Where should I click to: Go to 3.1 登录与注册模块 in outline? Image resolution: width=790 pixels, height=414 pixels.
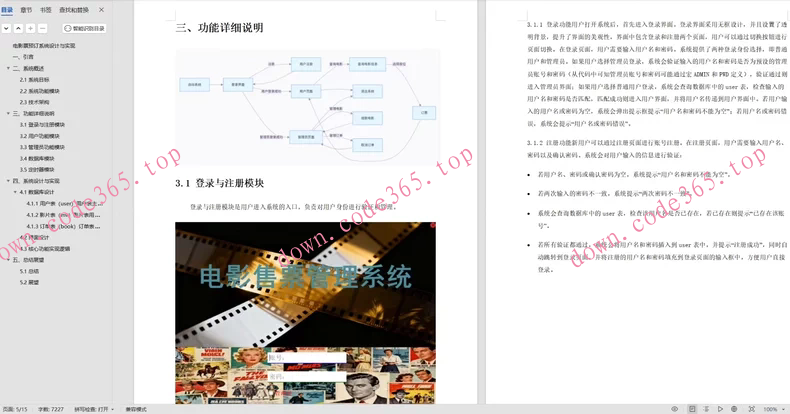click(42, 124)
